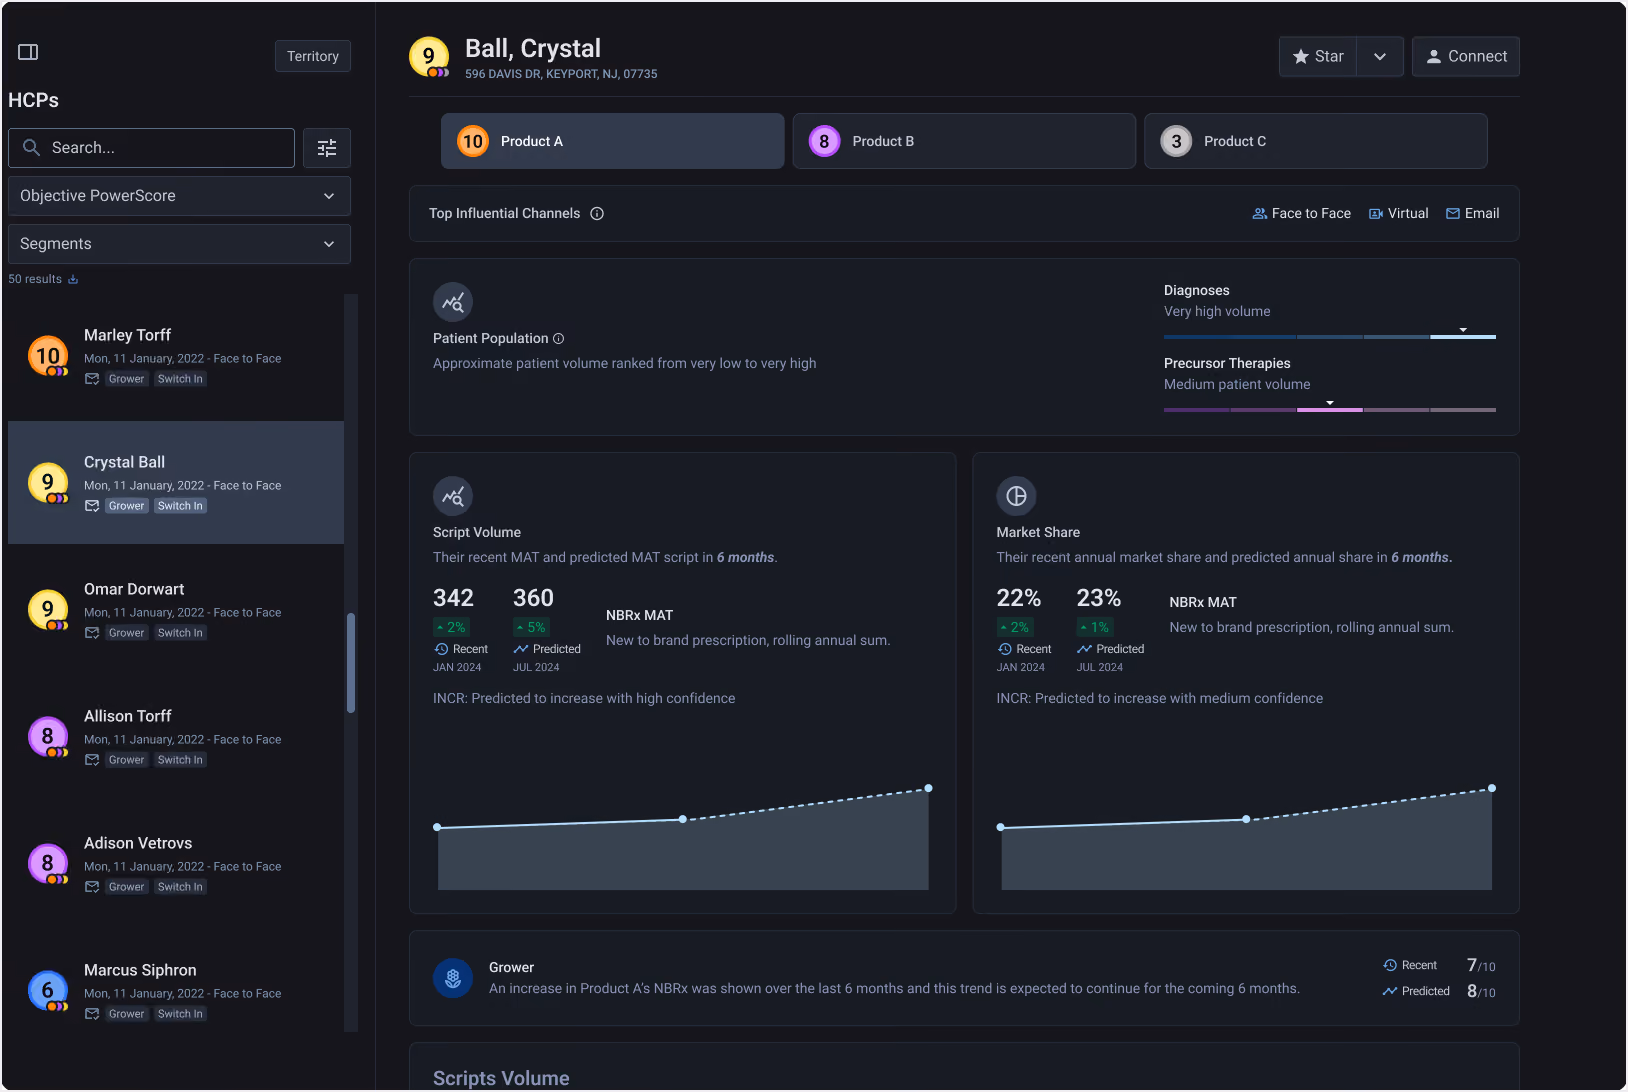Click the Script Volume chart icon
Screen dimensions: 1628x1092
tap(453, 496)
